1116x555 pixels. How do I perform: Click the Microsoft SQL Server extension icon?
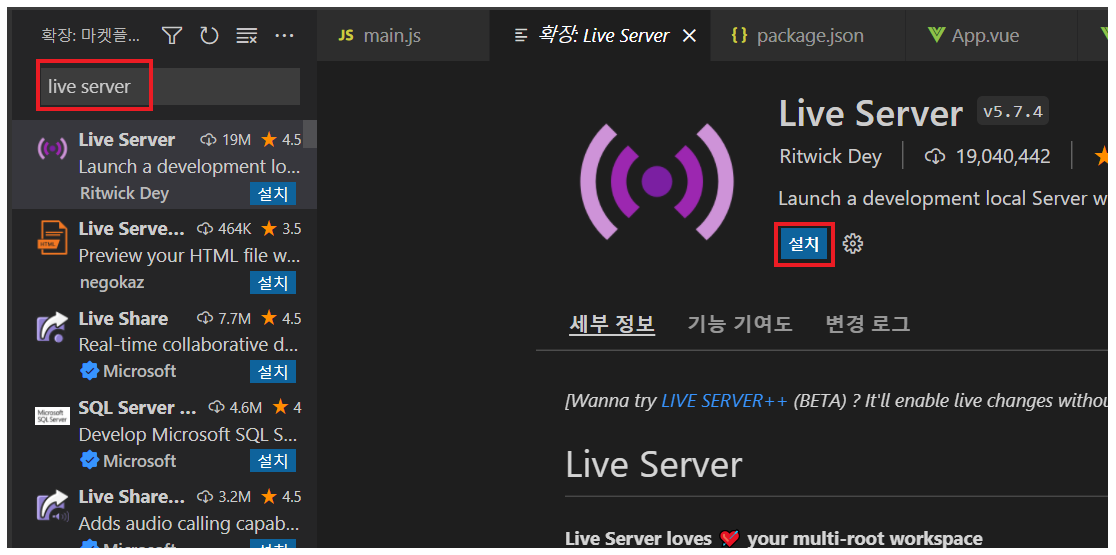click(52, 416)
